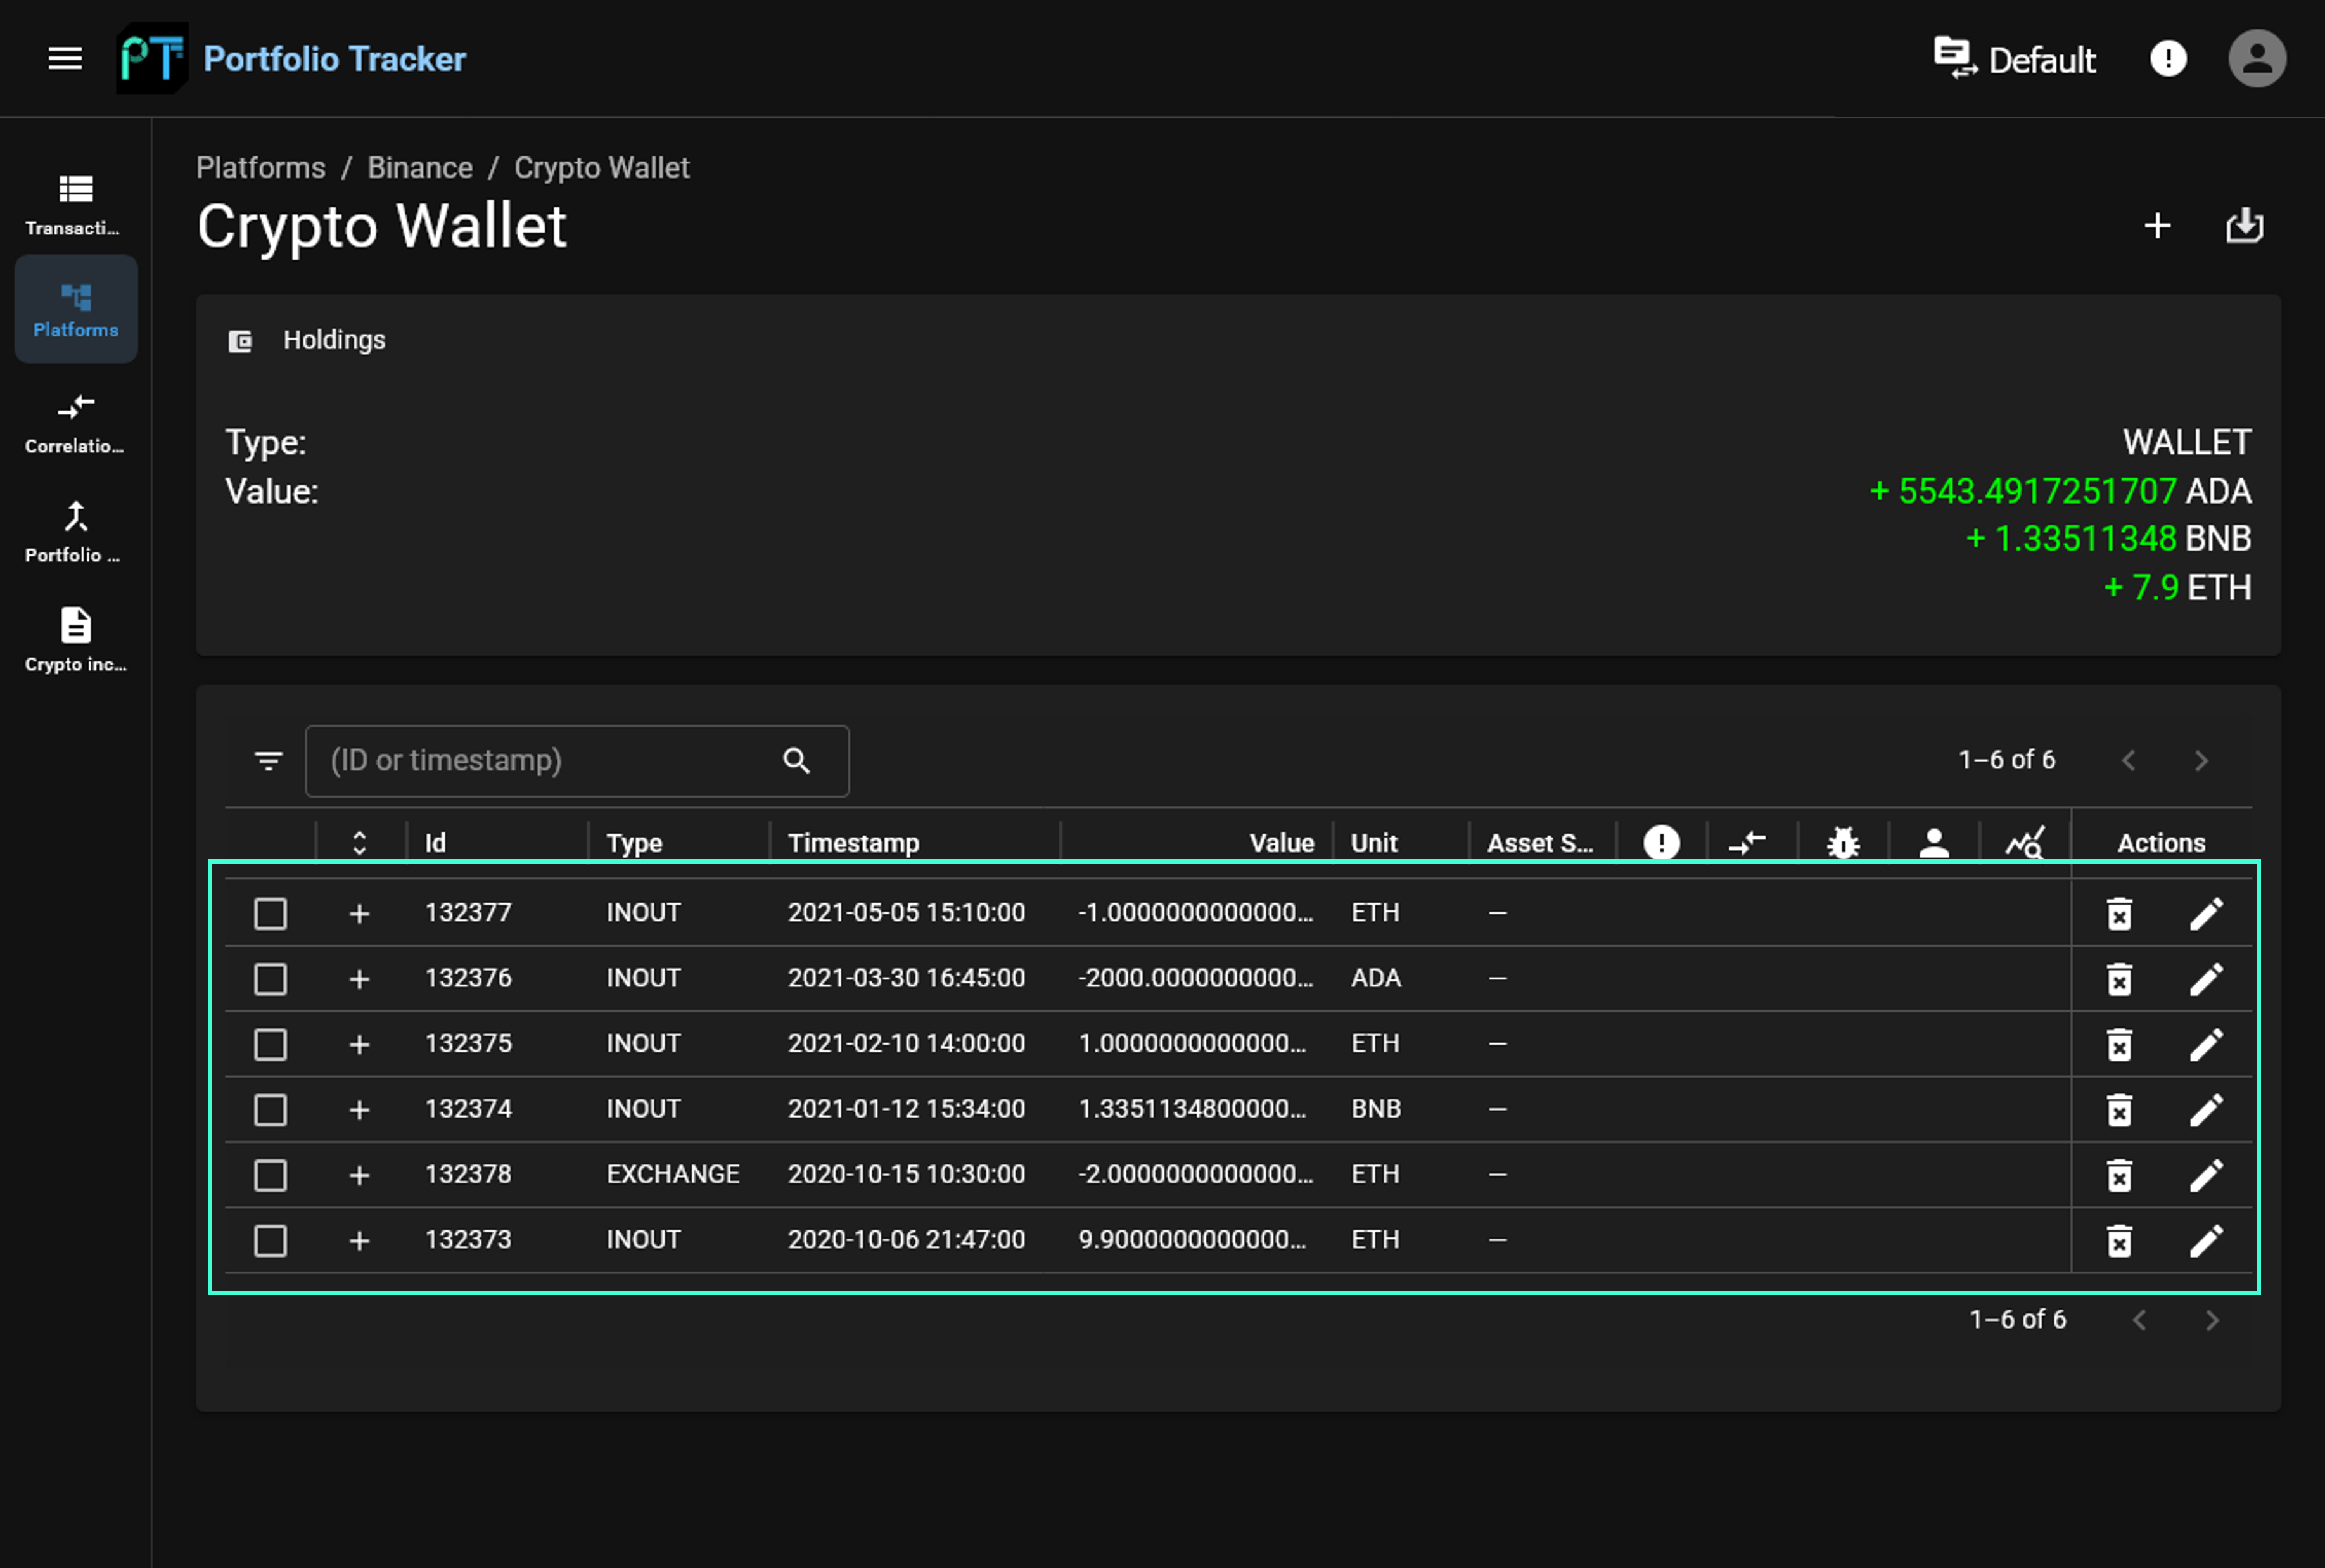Click the search magnifier icon

(x=796, y=761)
